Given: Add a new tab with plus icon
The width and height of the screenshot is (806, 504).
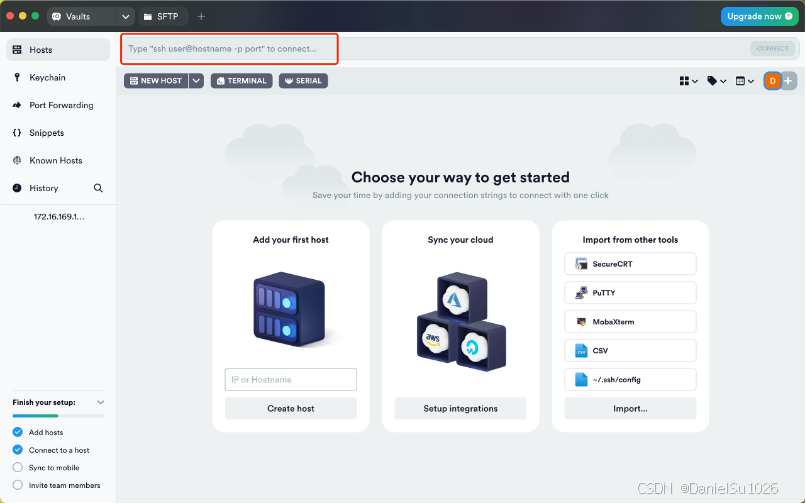Looking at the screenshot, I should (x=201, y=16).
